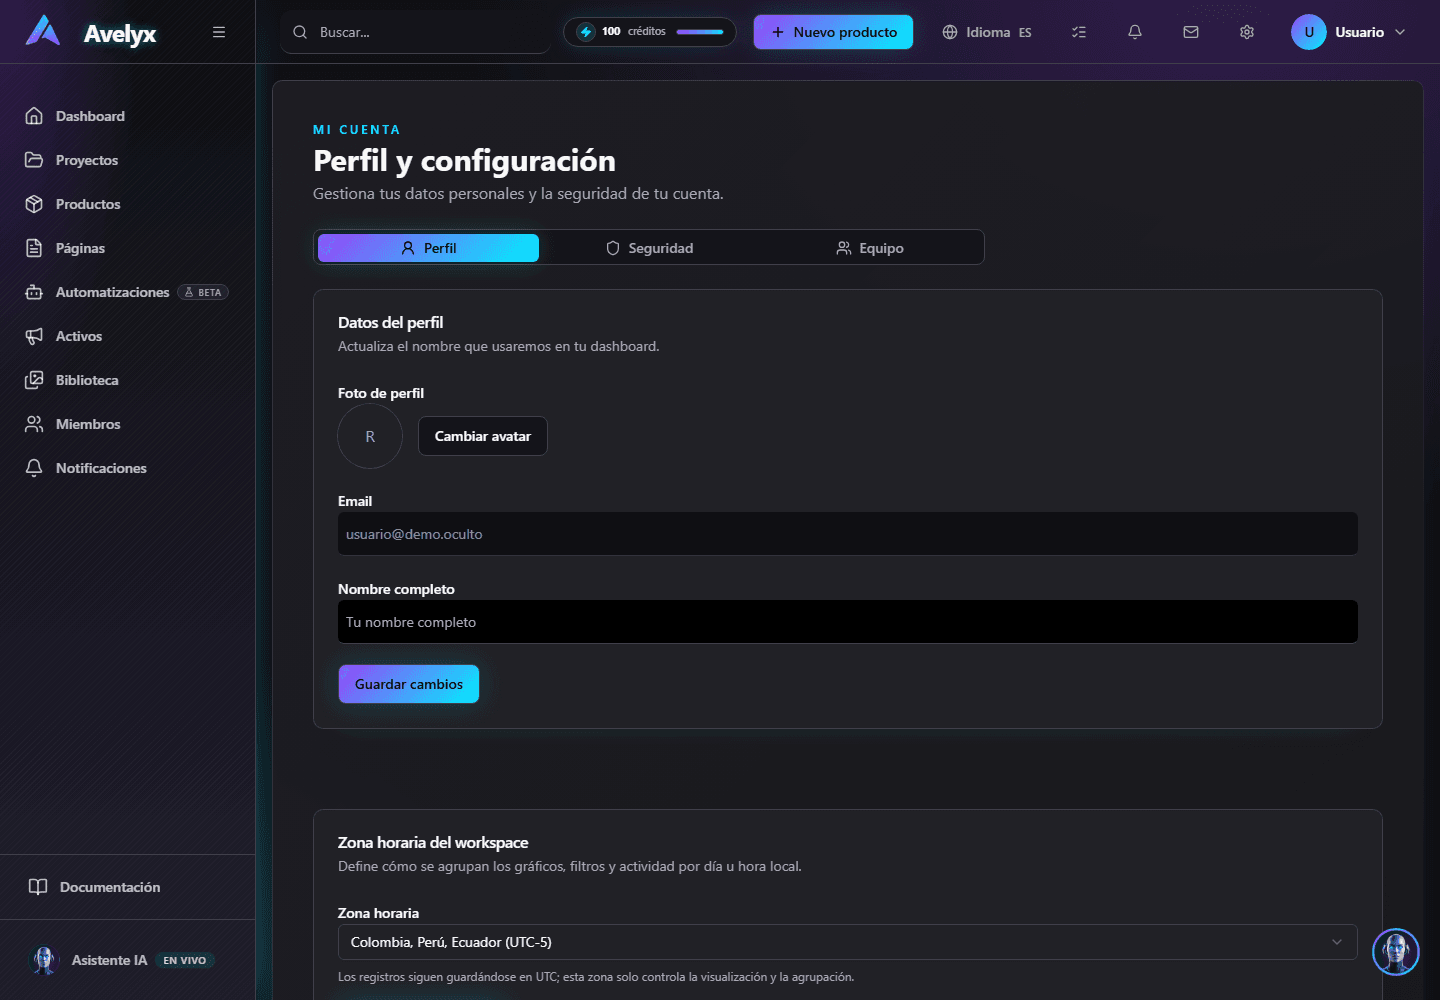Screen dimensions: 1440x1000
Task: Click the Miembros people icon
Action: [x=34, y=424]
